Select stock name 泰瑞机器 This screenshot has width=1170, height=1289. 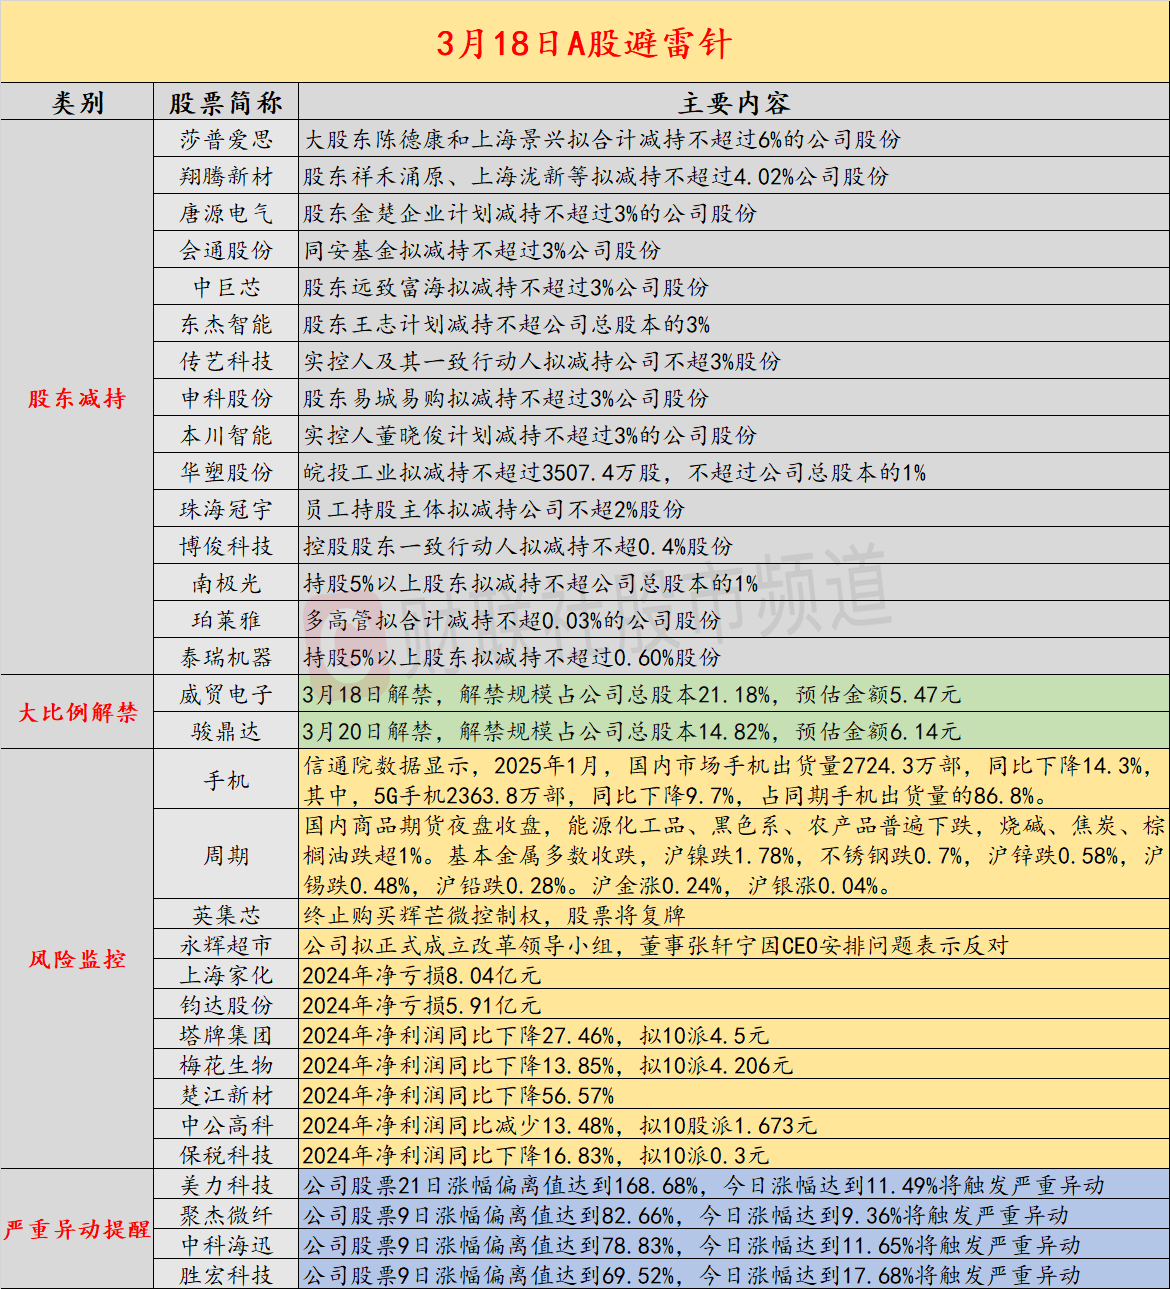tap(226, 657)
